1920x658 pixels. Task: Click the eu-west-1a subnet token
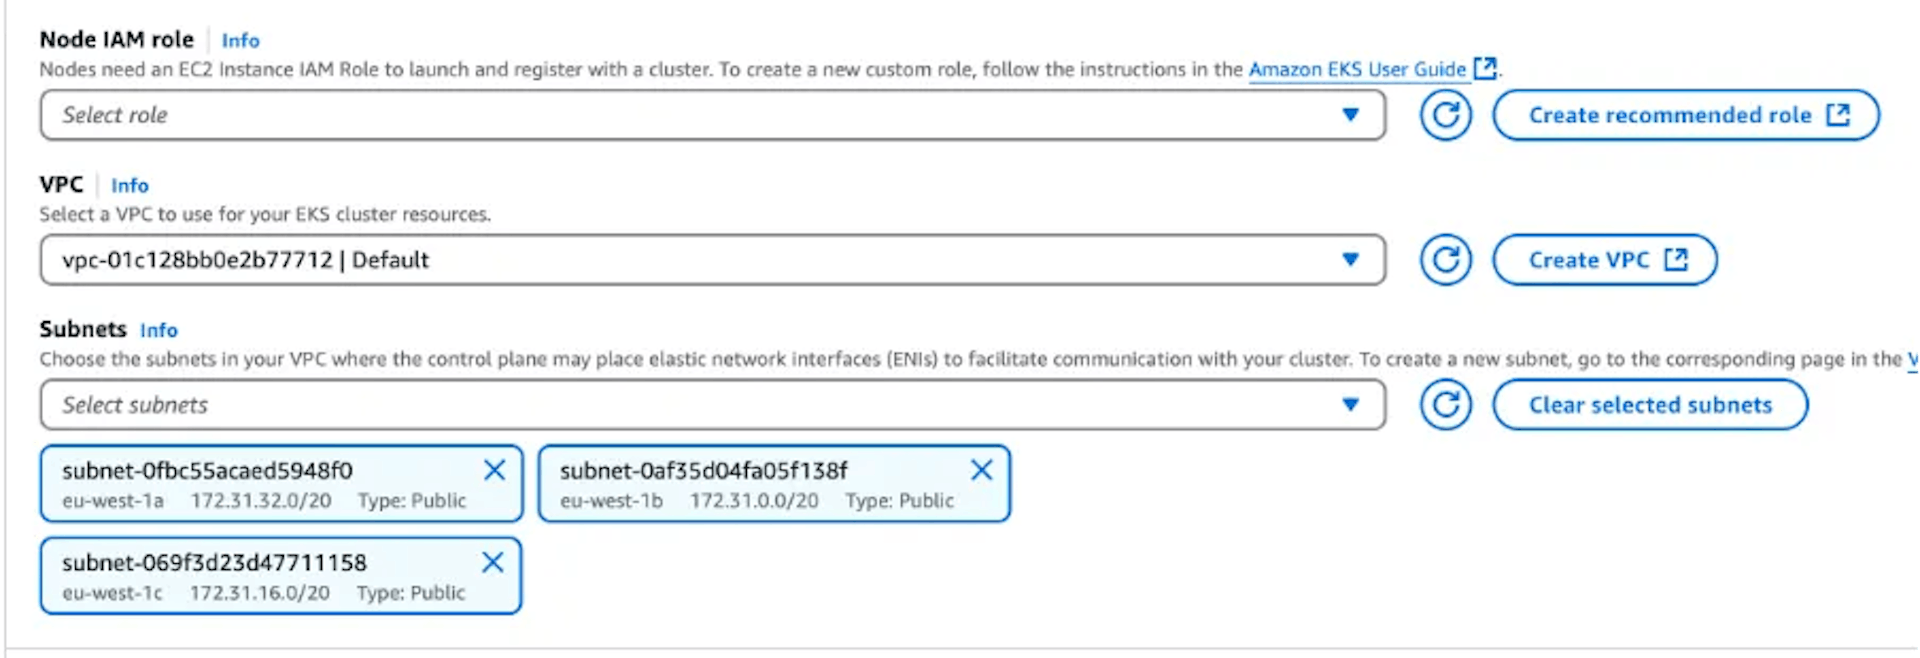tap(281, 484)
